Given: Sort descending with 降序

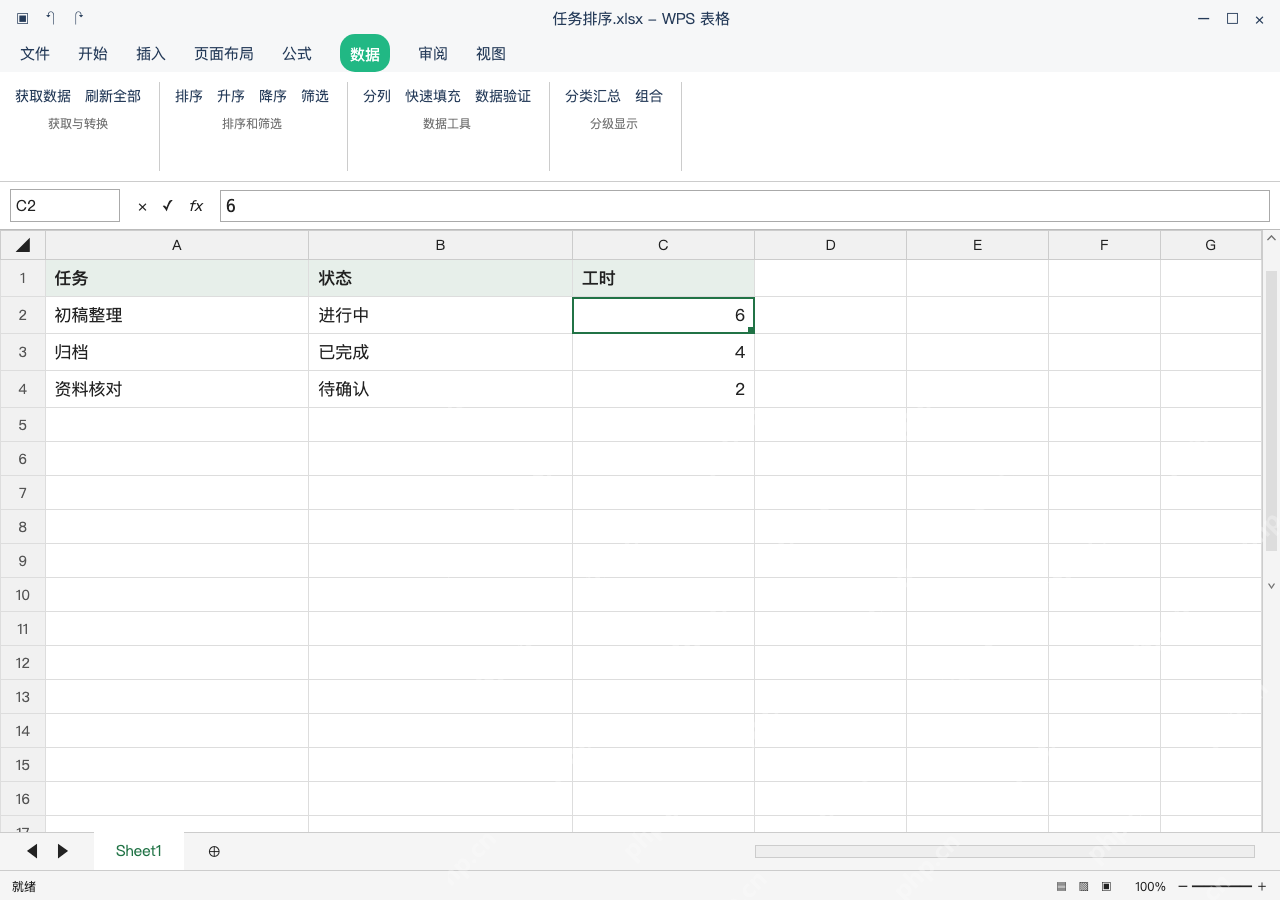Looking at the screenshot, I should [x=273, y=96].
